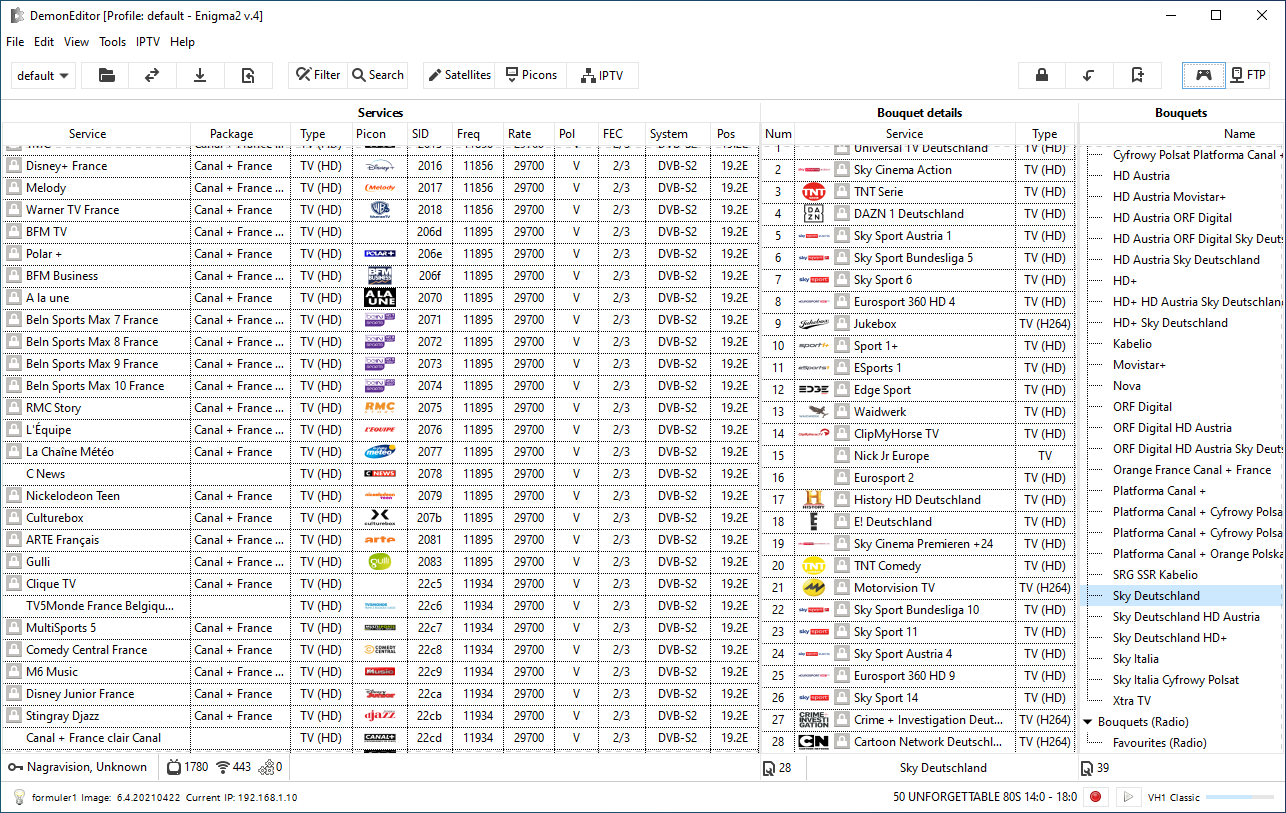This screenshot has width=1286, height=813.
Task: Click the TV count icon showing 1780
Action: click(174, 767)
